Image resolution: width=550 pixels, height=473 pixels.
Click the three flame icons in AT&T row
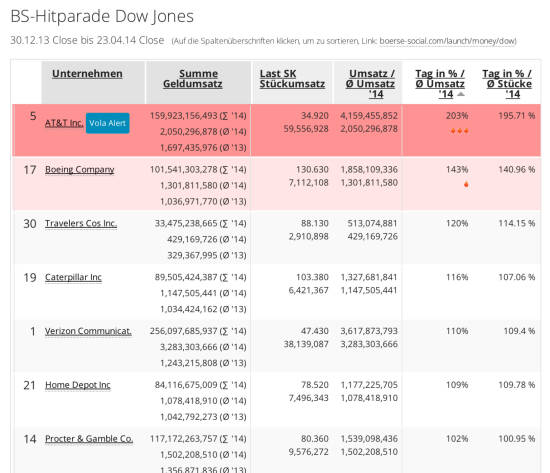point(460,131)
